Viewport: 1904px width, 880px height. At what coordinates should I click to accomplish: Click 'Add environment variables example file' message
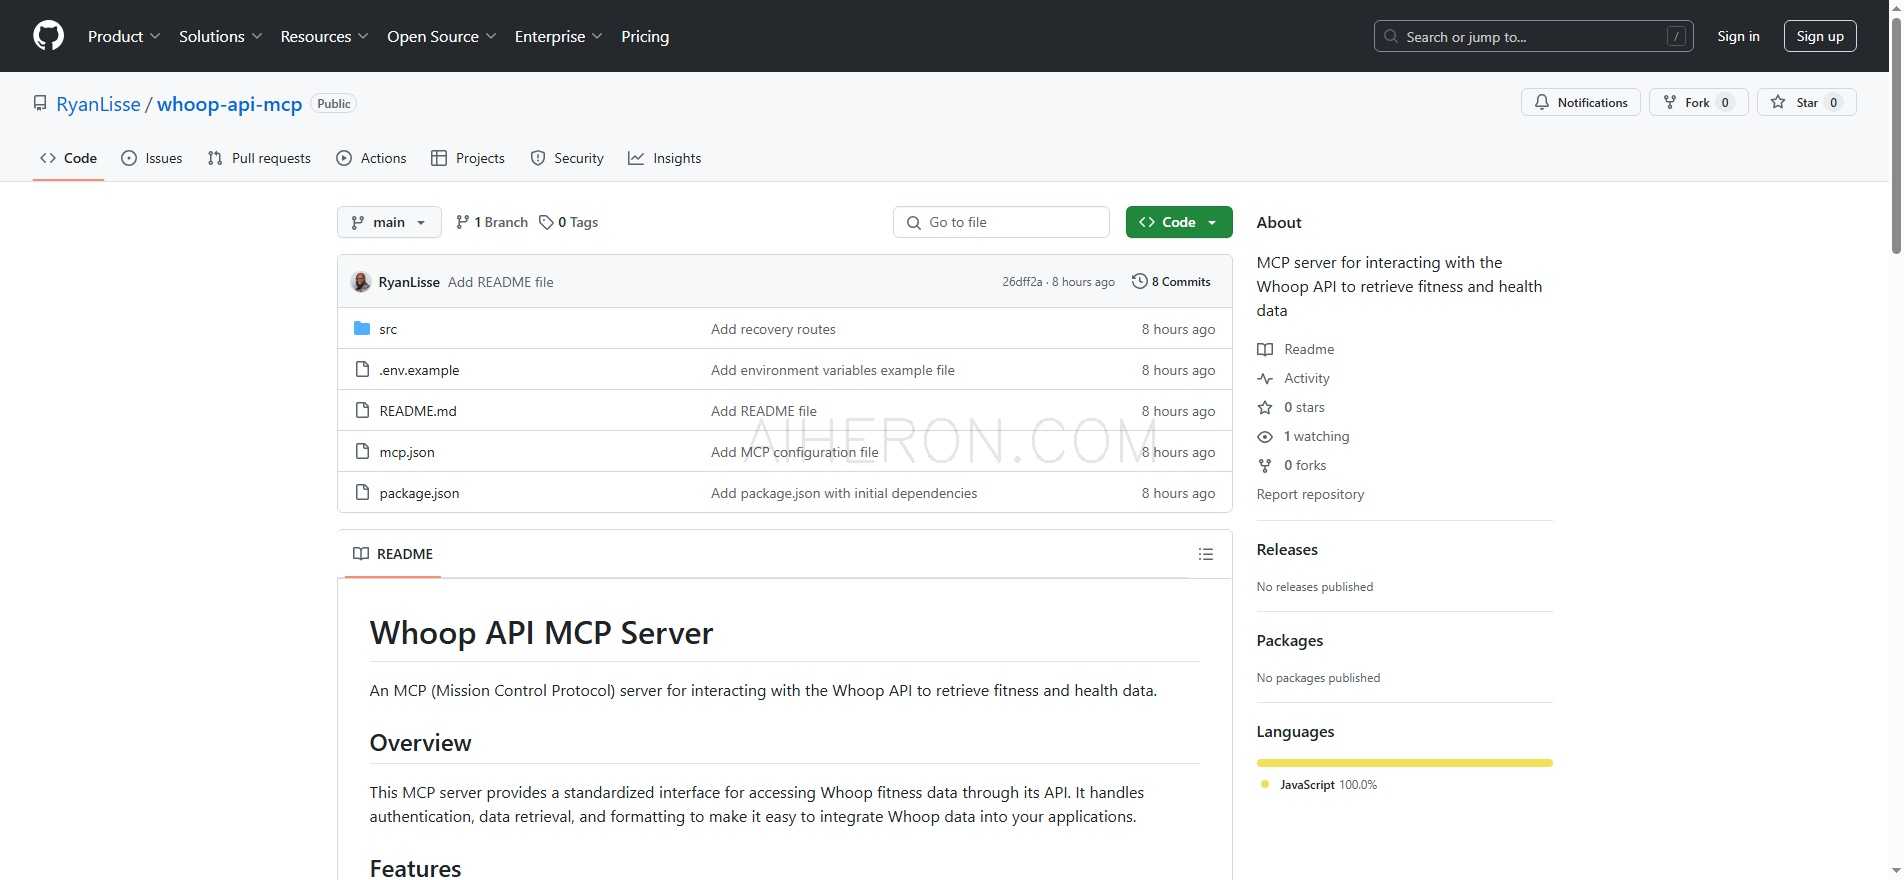pyautogui.click(x=833, y=370)
